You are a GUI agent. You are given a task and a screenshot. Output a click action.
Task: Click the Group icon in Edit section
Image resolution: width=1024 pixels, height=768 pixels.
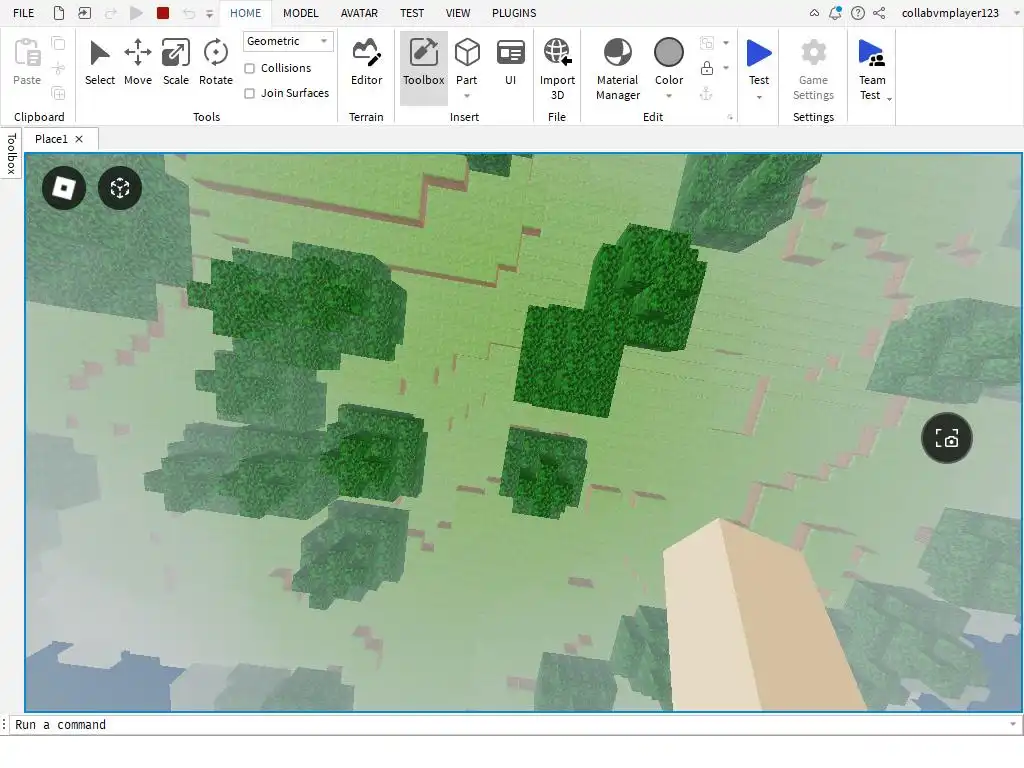click(x=707, y=43)
